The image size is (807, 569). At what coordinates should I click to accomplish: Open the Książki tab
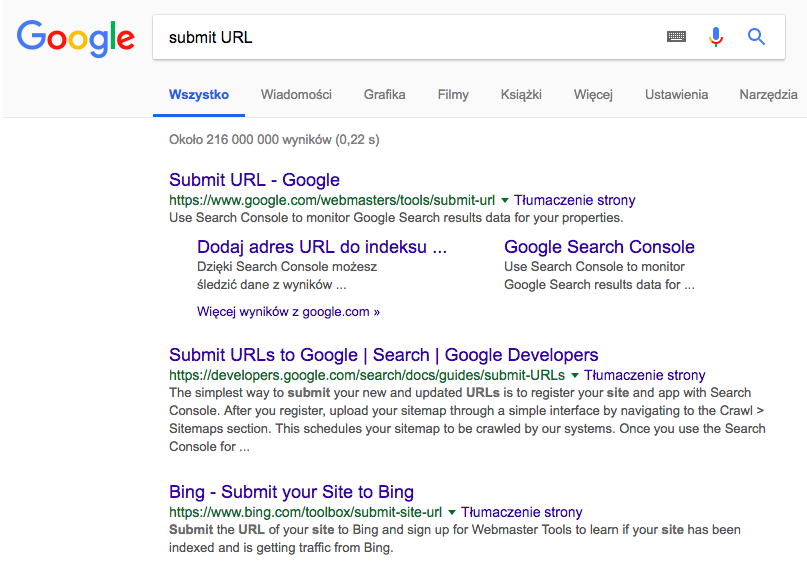click(521, 95)
